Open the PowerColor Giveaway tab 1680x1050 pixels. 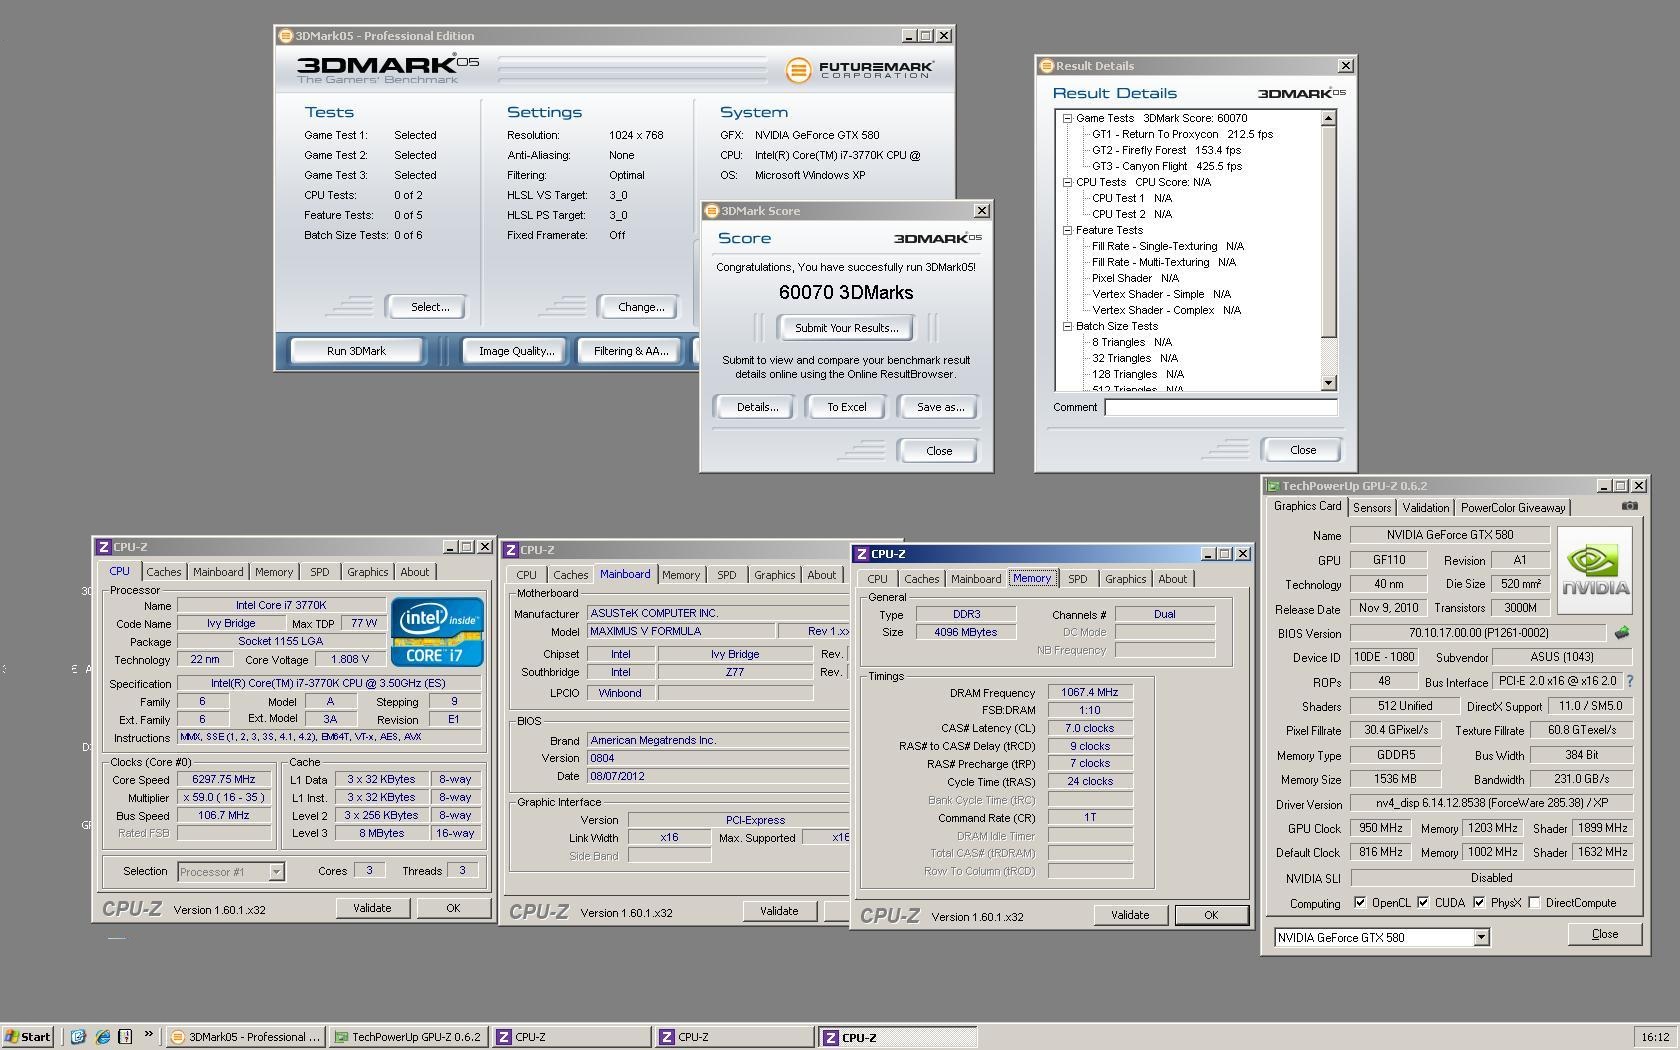click(x=1513, y=508)
